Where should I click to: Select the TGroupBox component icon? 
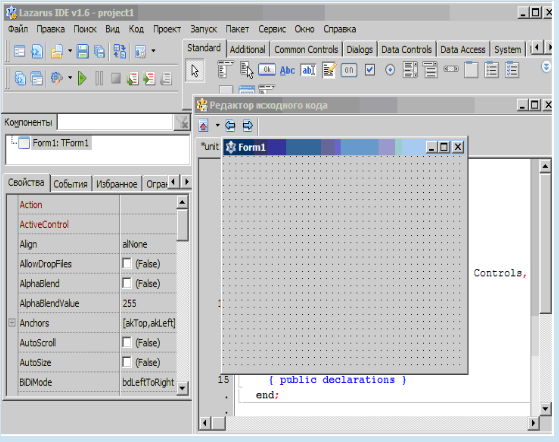point(471,70)
